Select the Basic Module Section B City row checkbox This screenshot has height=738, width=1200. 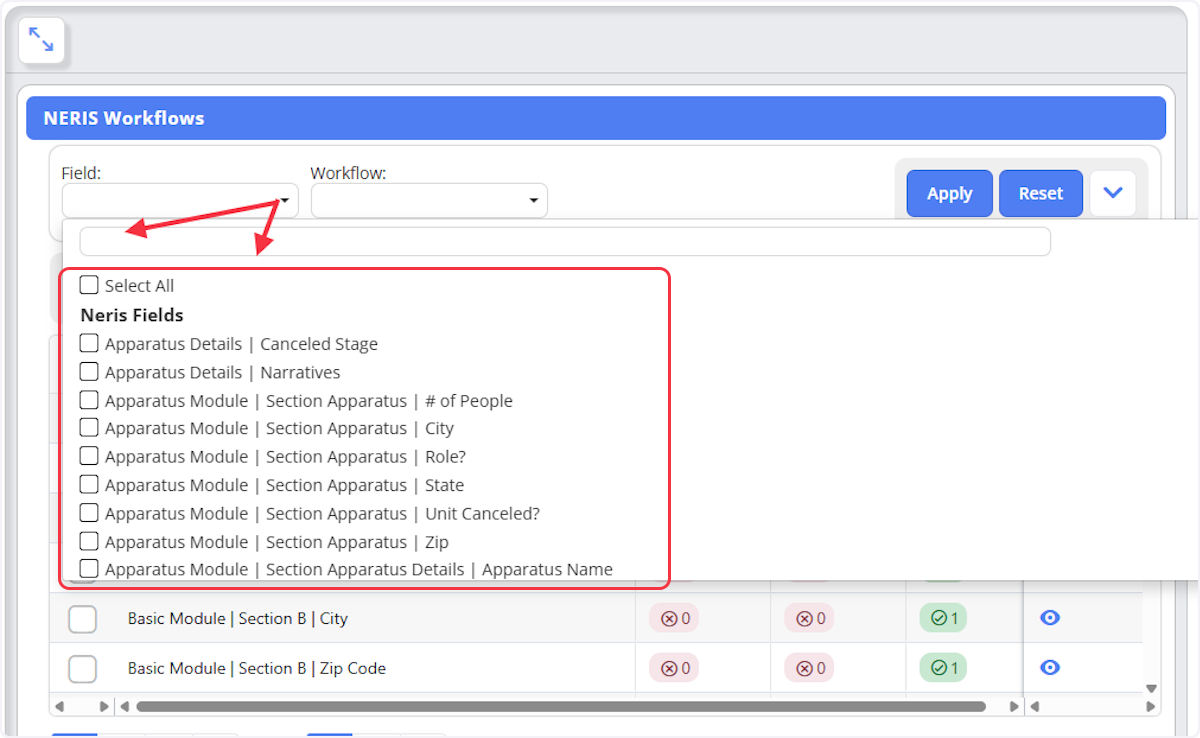click(x=82, y=619)
